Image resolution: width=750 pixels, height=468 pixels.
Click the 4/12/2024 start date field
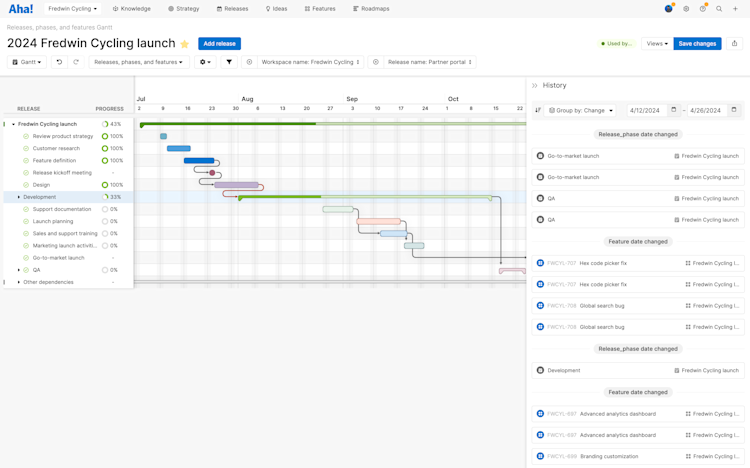(645, 111)
